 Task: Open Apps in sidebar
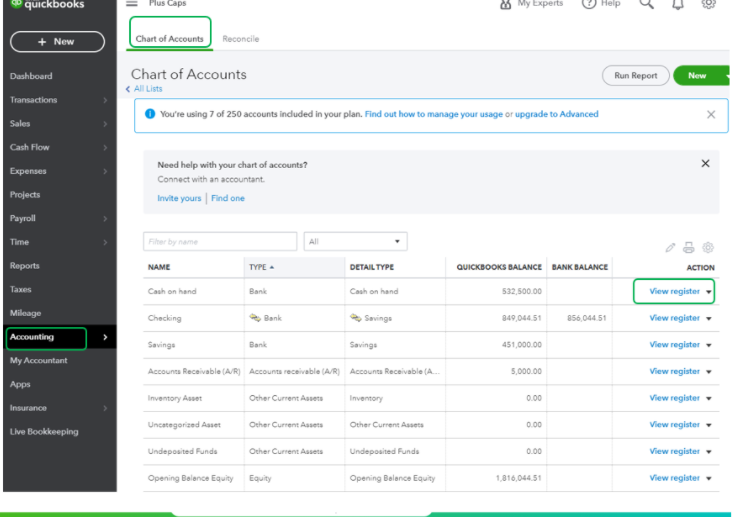click(20, 384)
